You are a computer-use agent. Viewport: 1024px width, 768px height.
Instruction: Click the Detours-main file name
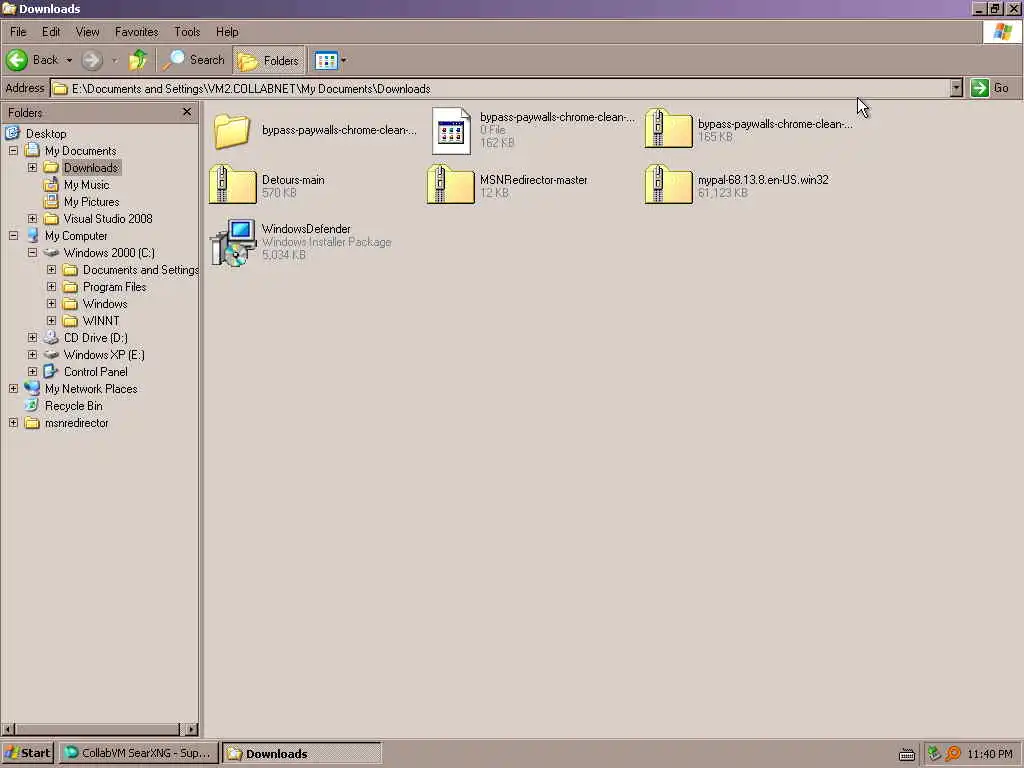tap(293, 180)
